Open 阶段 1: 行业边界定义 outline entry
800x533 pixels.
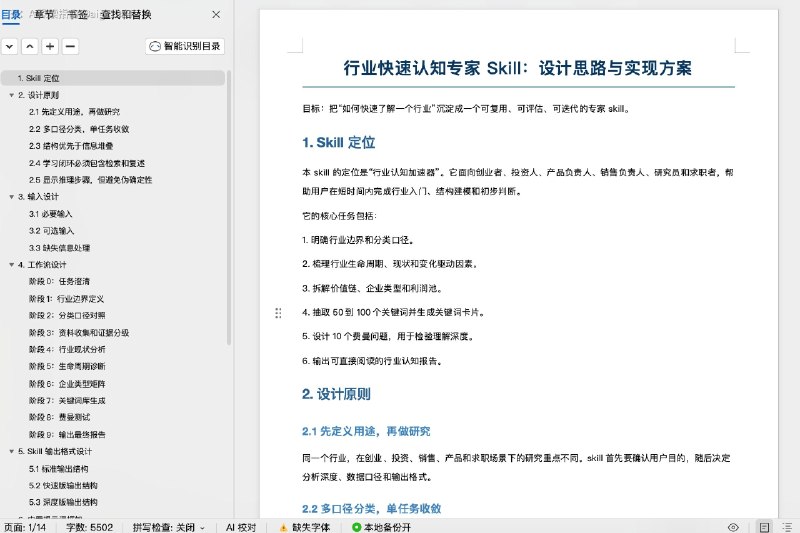point(66,298)
